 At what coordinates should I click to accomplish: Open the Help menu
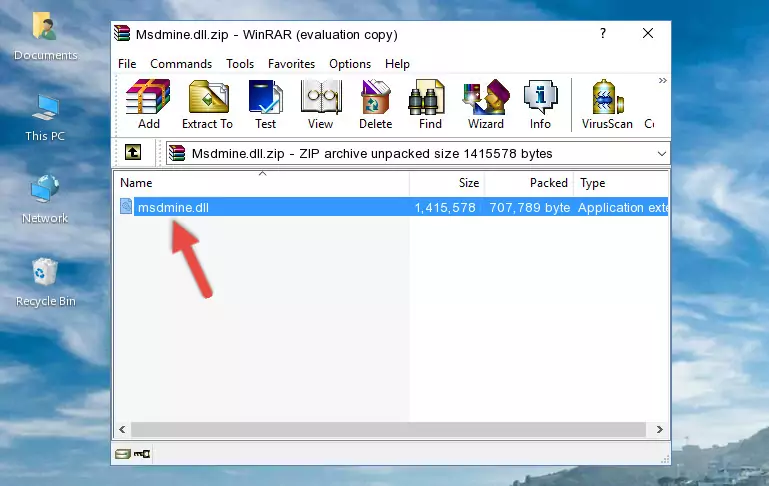point(397,64)
